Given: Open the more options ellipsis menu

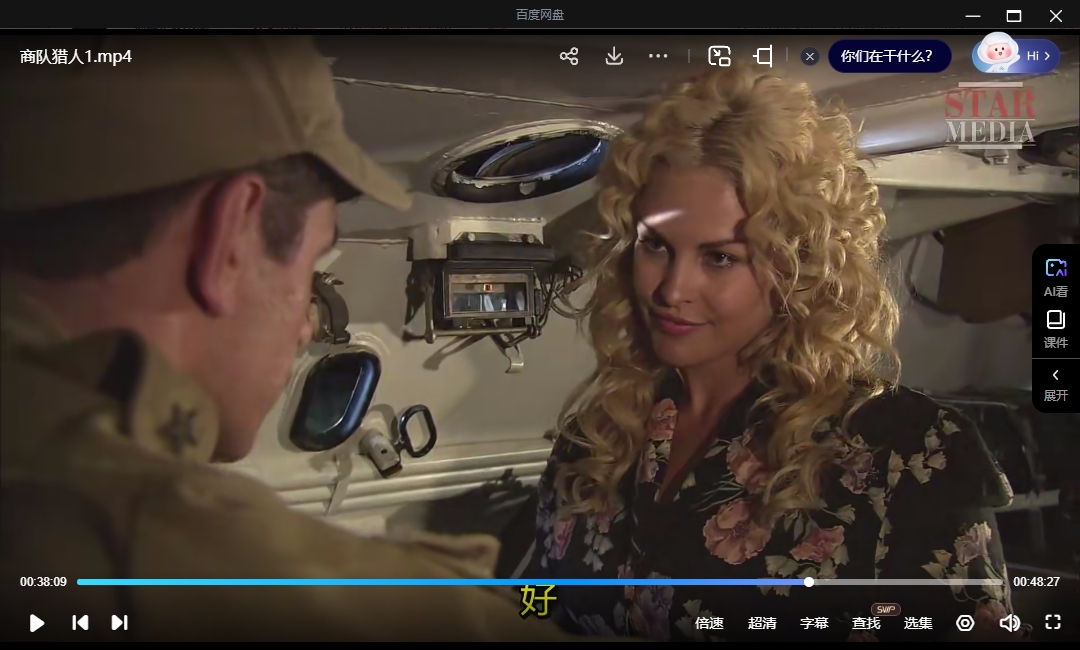Looking at the screenshot, I should [x=658, y=56].
